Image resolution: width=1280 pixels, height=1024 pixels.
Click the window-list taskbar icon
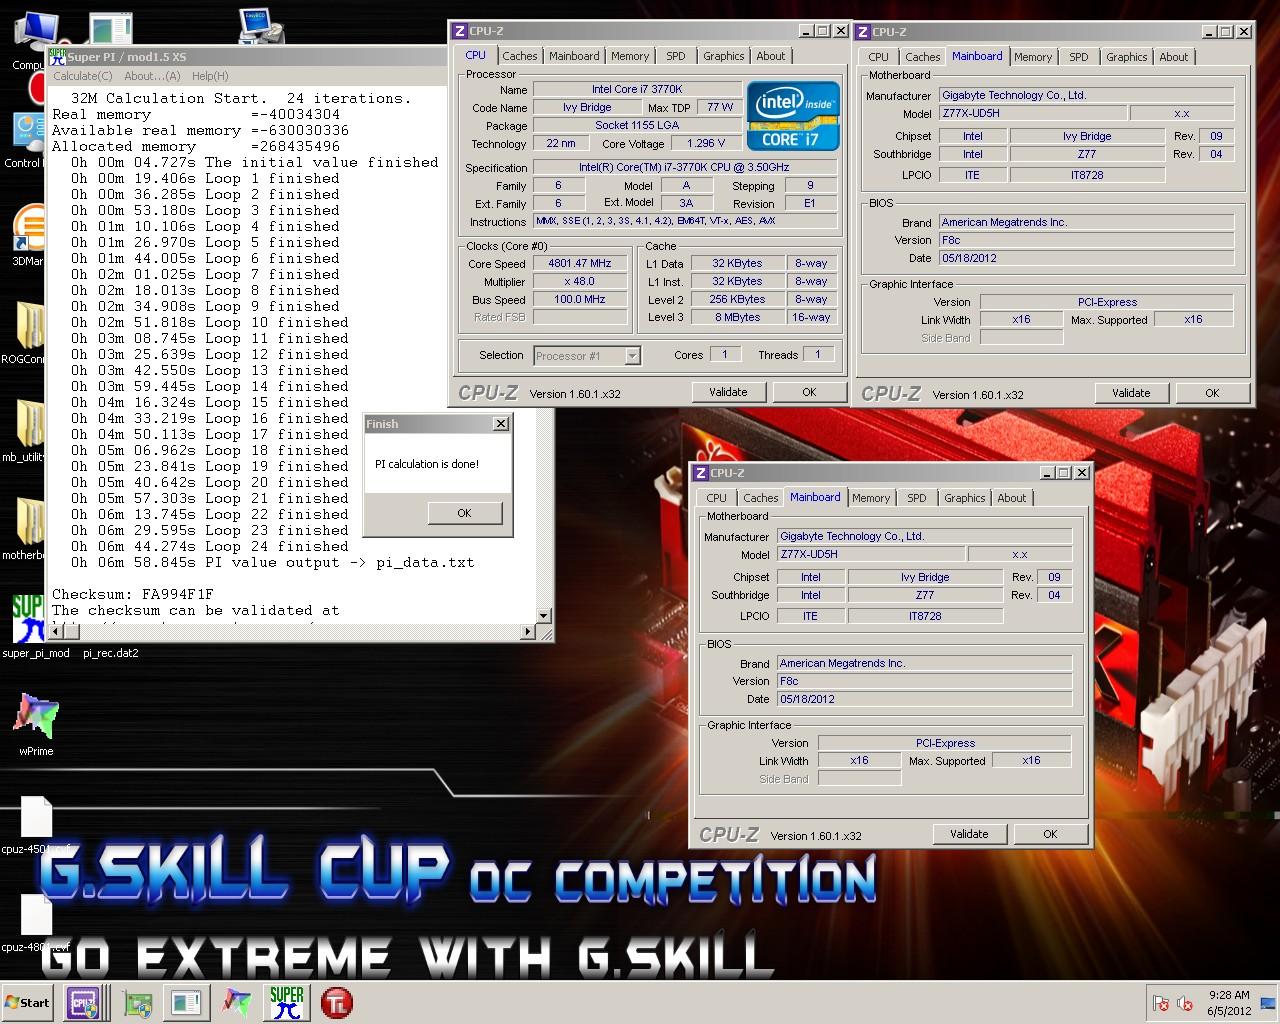(x=186, y=1003)
